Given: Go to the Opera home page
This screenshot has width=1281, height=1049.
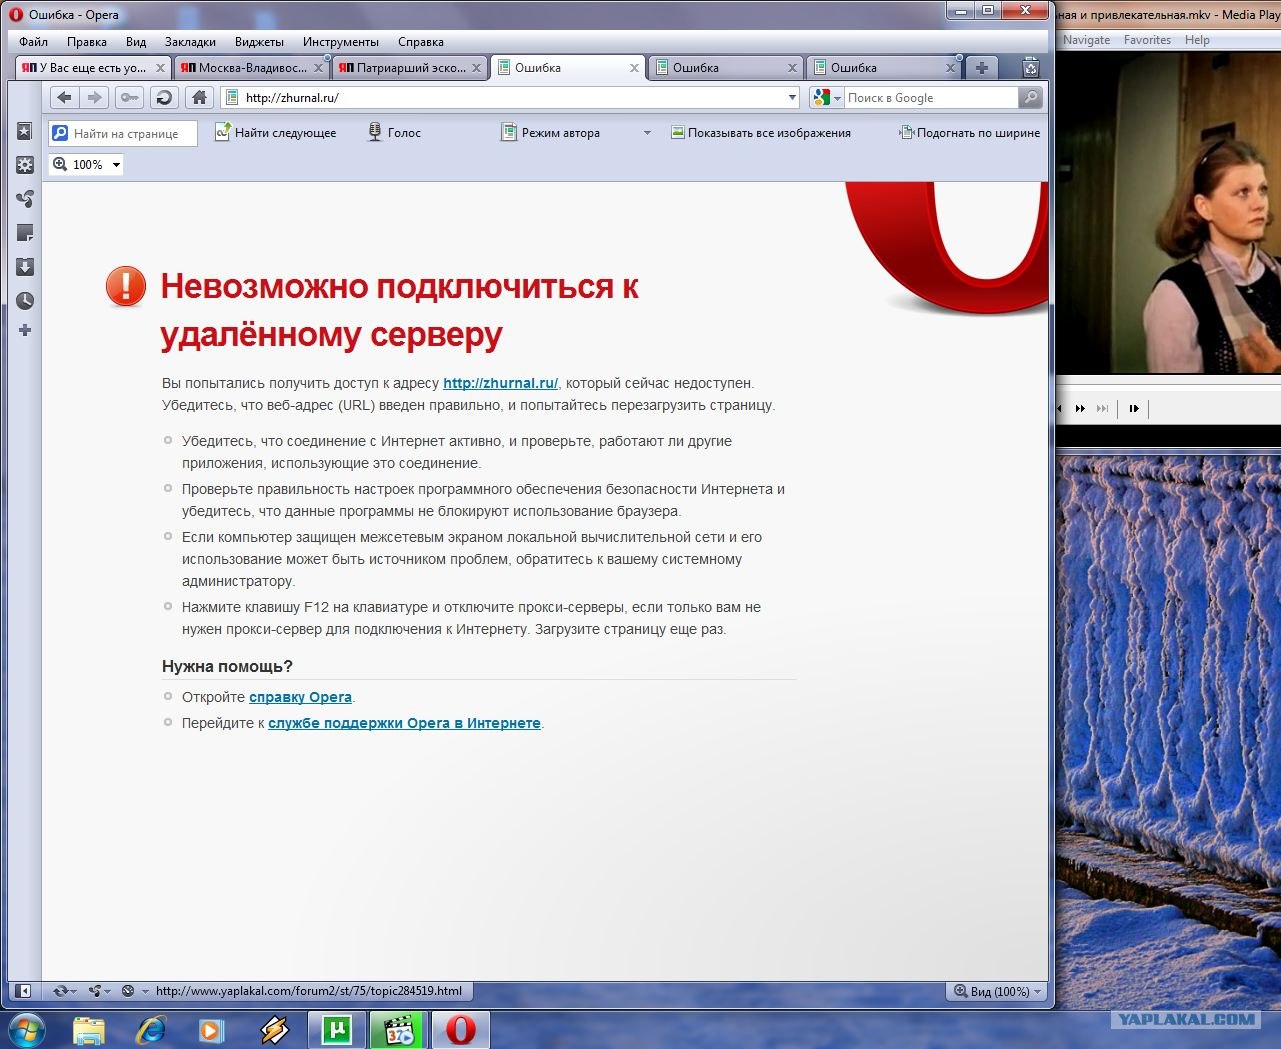Looking at the screenshot, I should pyautogui.click(x=199, y=97).
